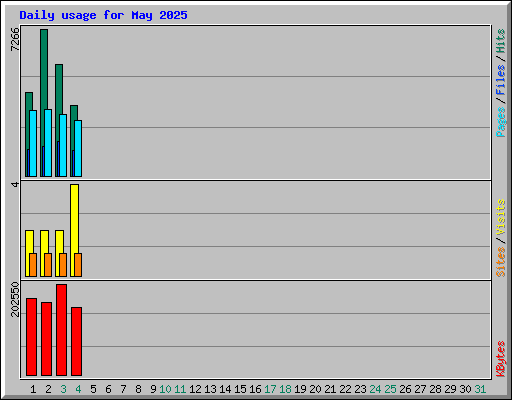Click day 7 on the x-axis
Viewport: 512px width, 400px height.
(123, 389)
